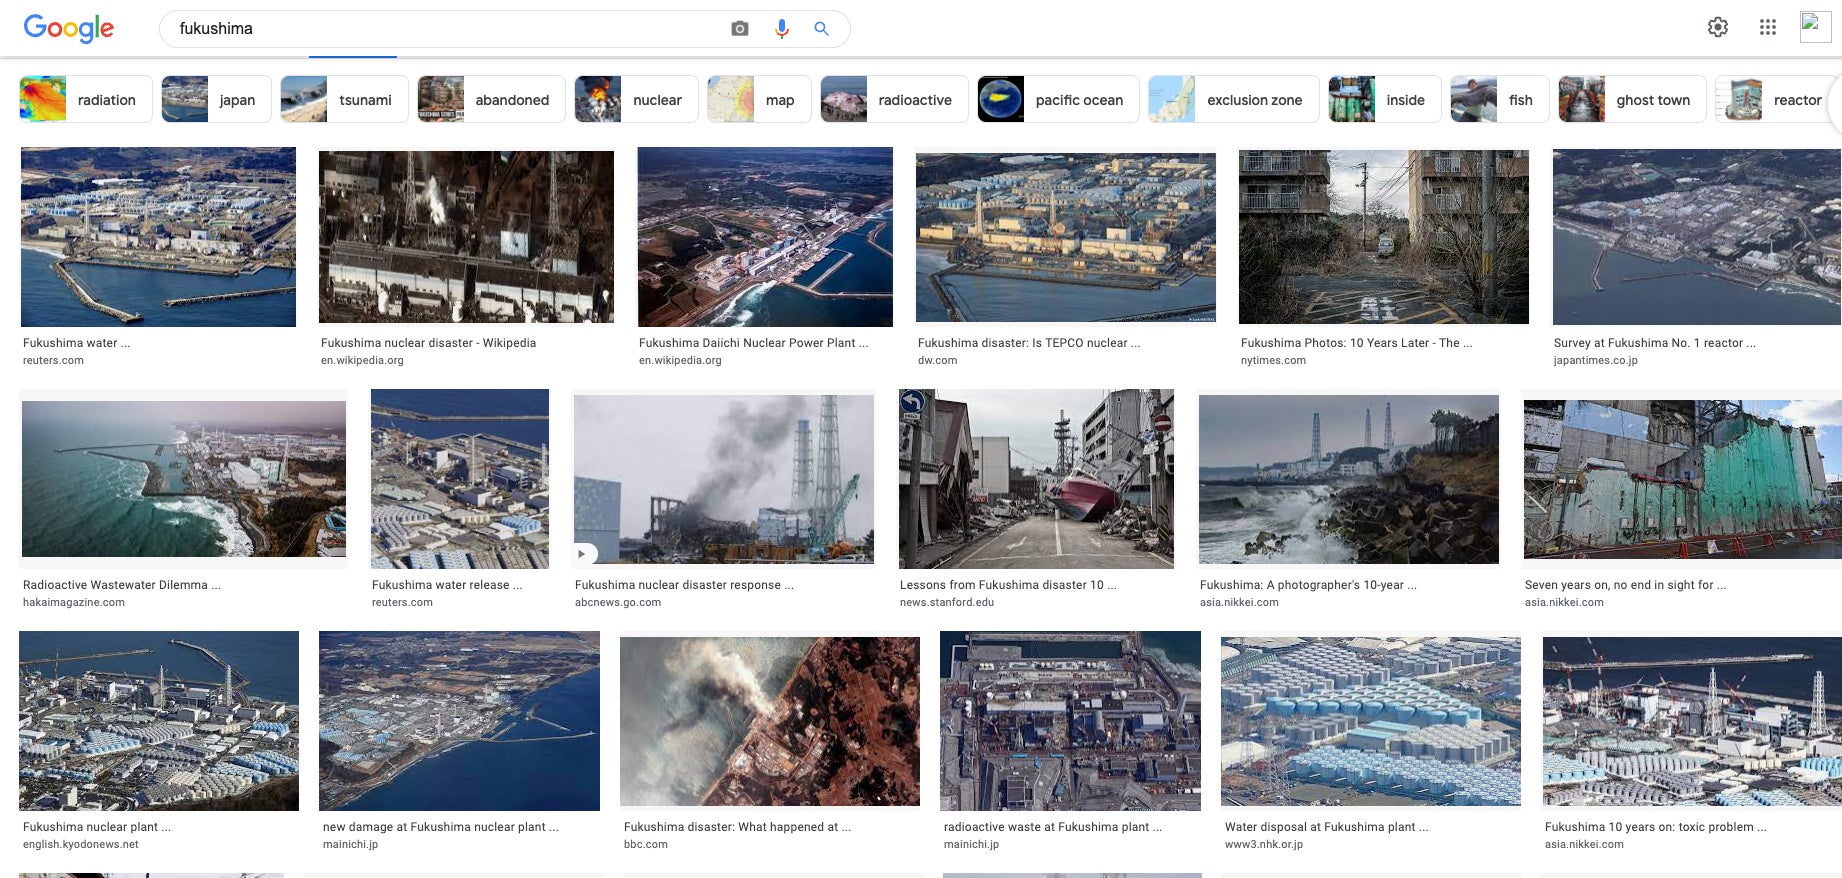
Task: Select the pacific ocean suggestion chip
Action: tap(1057, 100)
